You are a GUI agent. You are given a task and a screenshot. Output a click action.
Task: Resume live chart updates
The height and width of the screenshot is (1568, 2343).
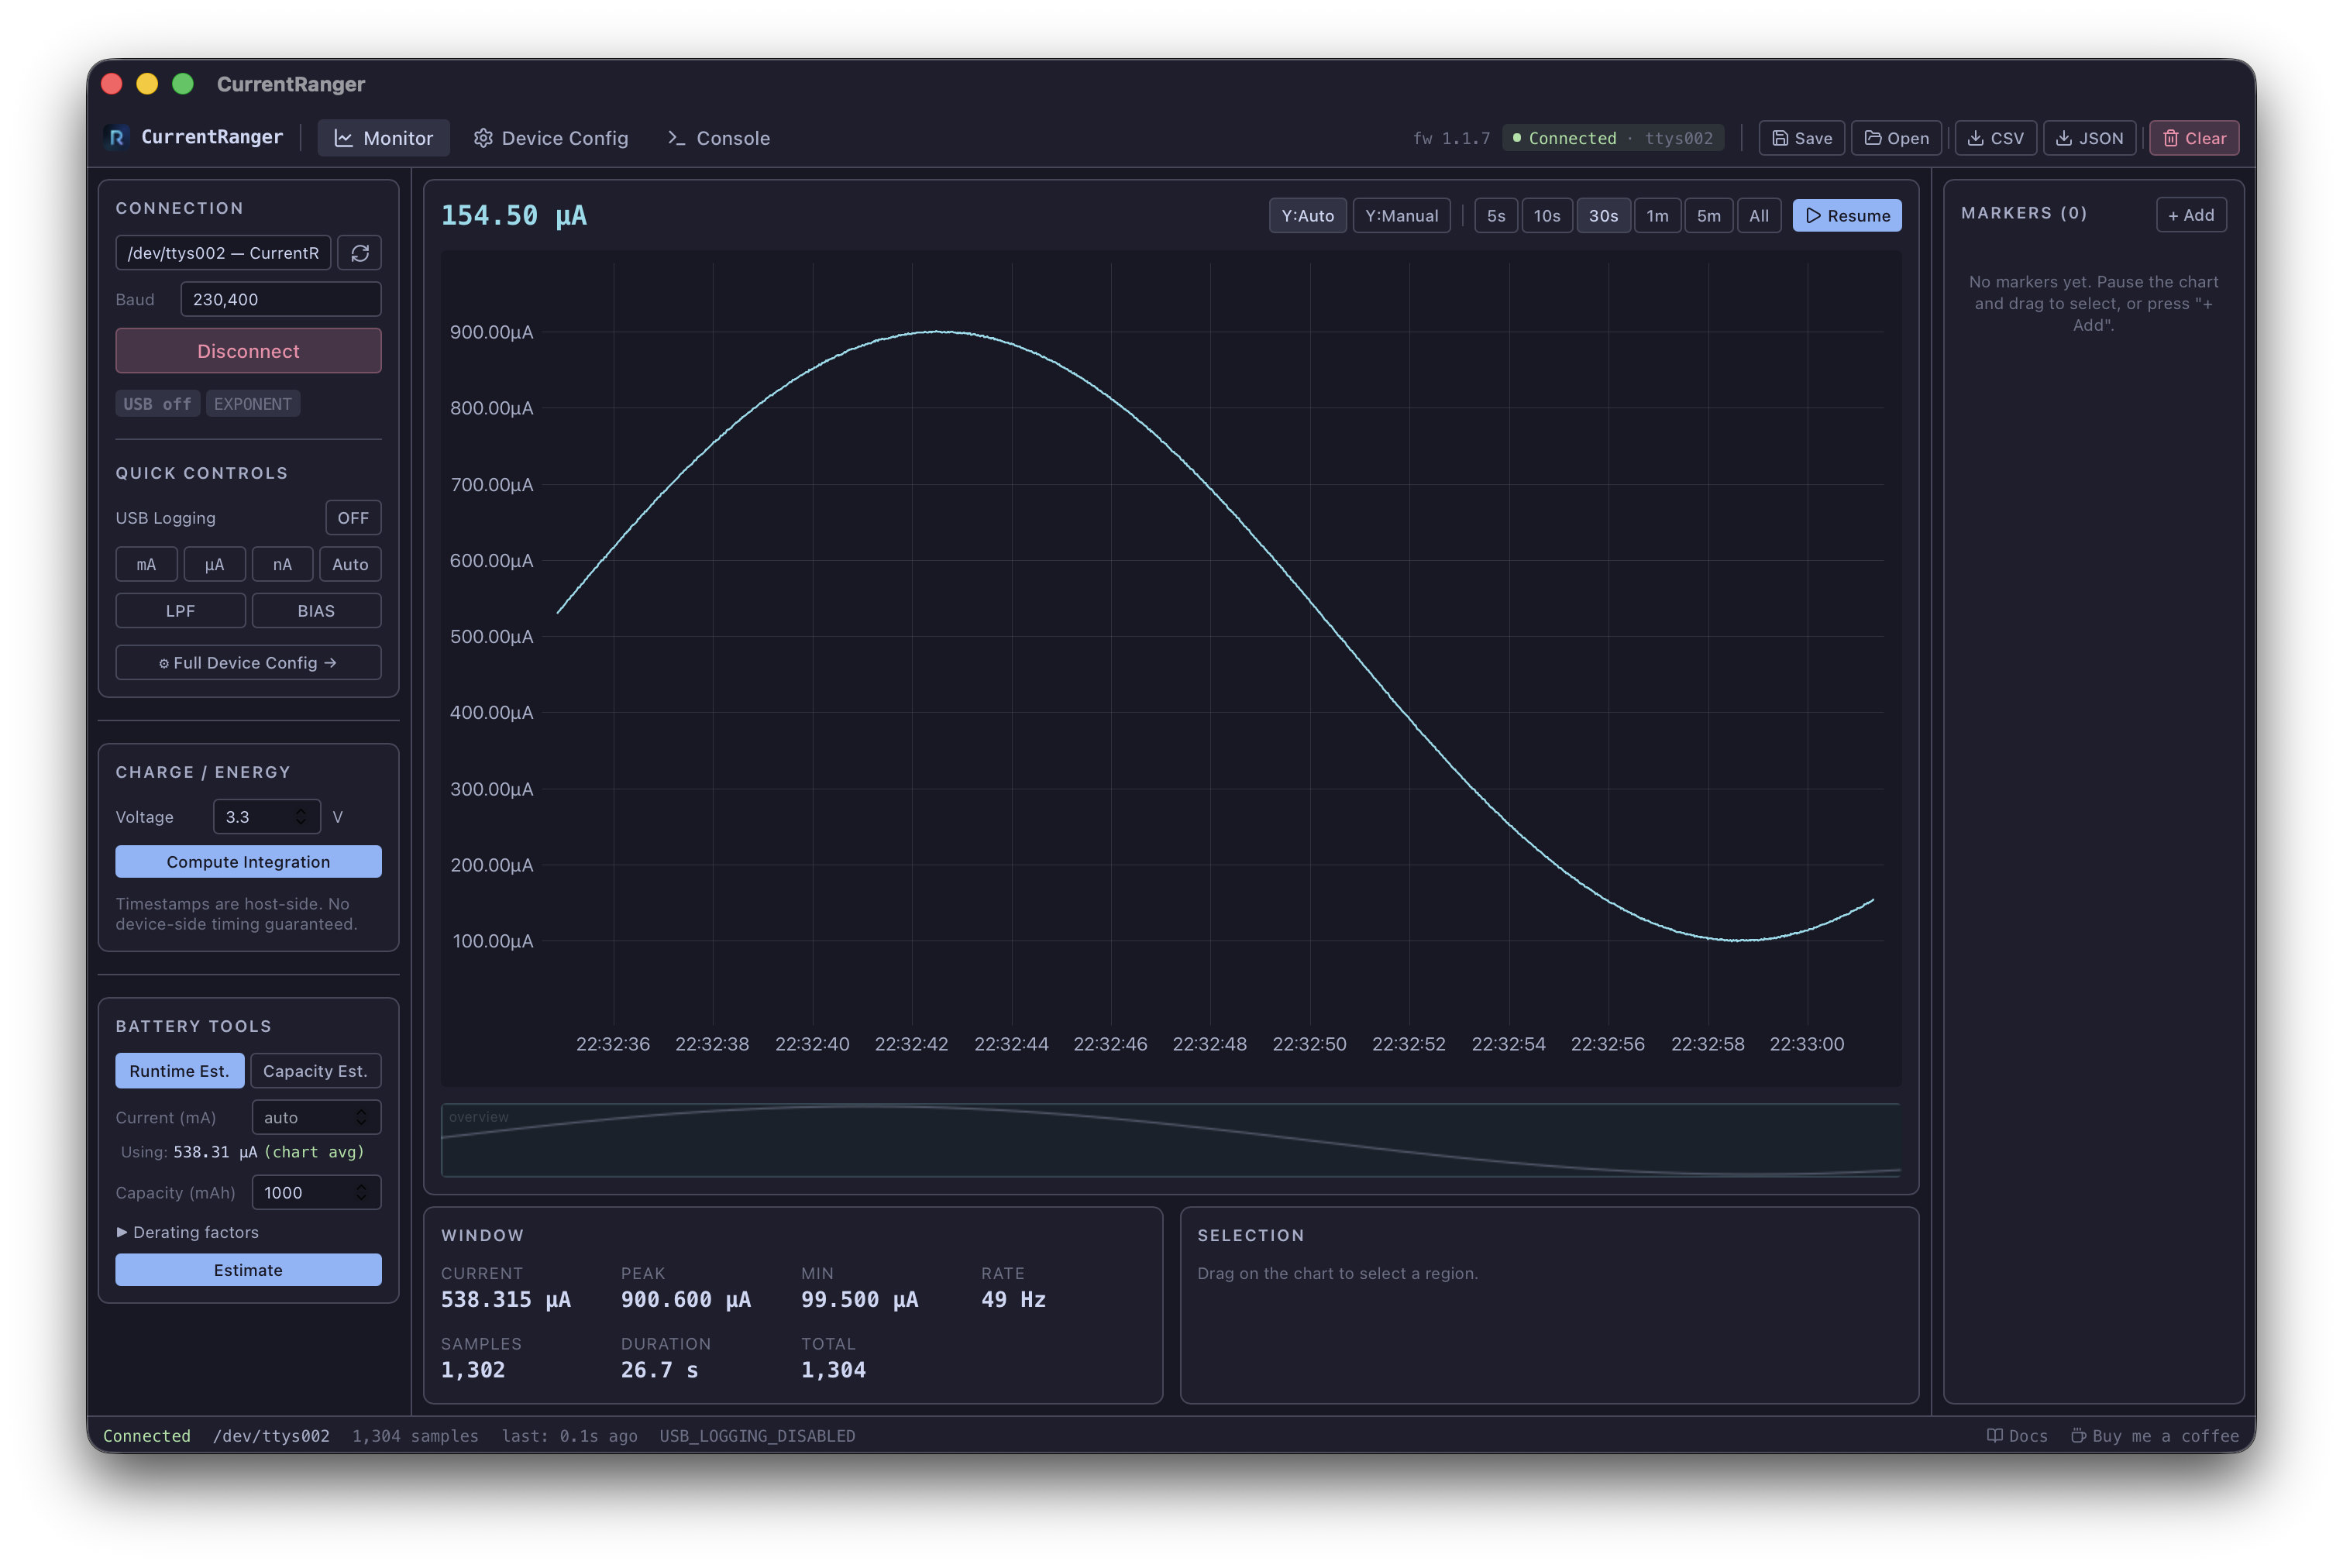click(x=1846, y=215)
